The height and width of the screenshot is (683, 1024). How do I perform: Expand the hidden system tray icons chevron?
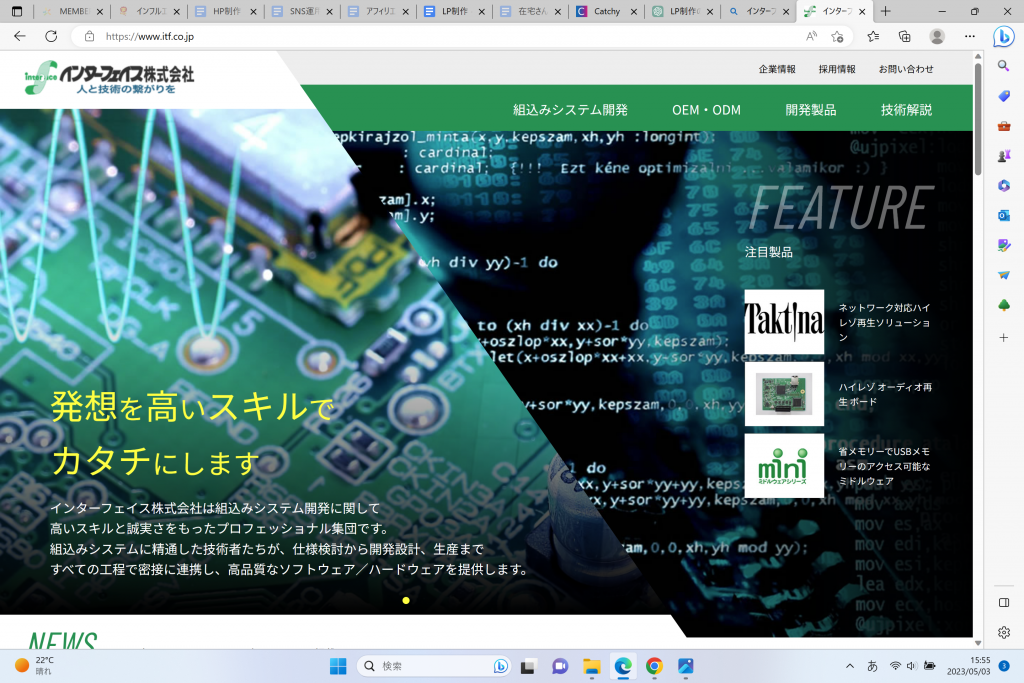pyautogui.click(x=850, y=666)
